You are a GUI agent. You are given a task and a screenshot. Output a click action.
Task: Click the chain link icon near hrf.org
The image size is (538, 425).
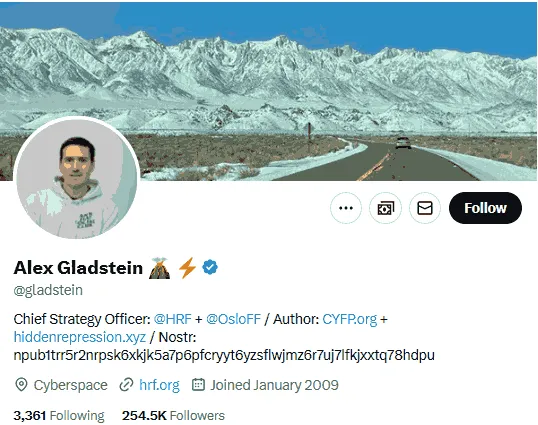(126, 385)
